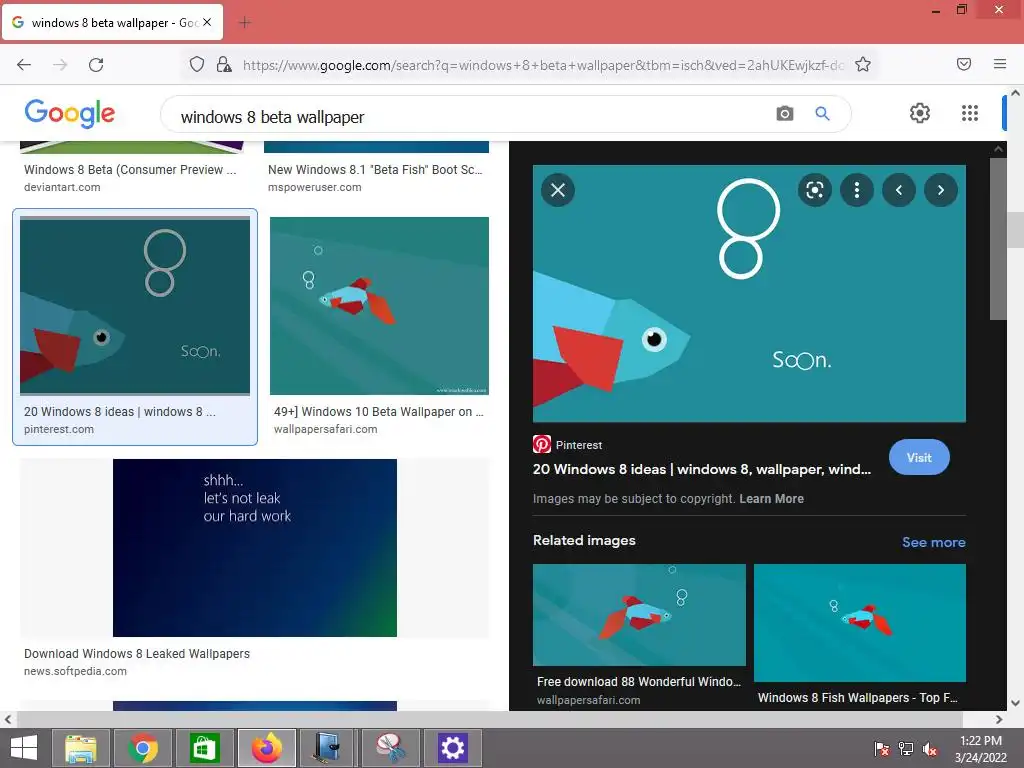Go back using the browser back arrow
Screen dimensions: 1024x768
[24, 65]
